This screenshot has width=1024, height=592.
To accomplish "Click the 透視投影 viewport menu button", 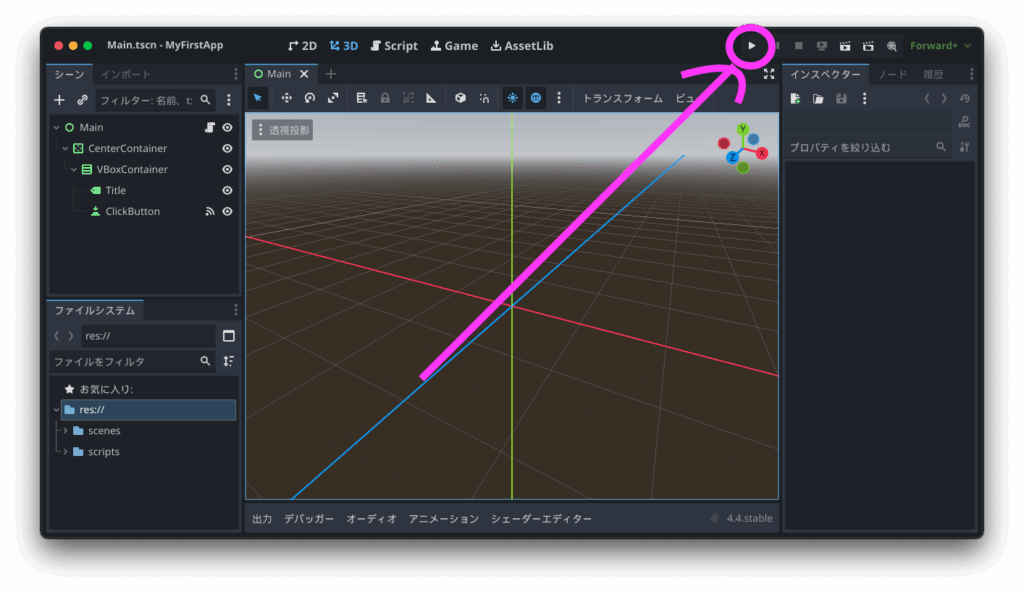I will coord(283,130).
